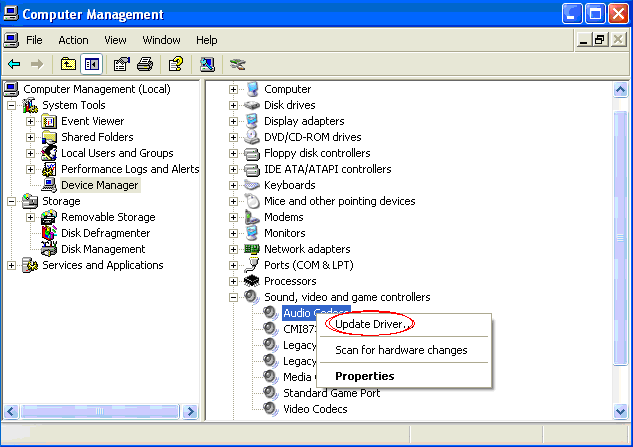Toggle the Show/Hide Console Tree button
This screenshot has height=447, width=633.
pos(91,64)
